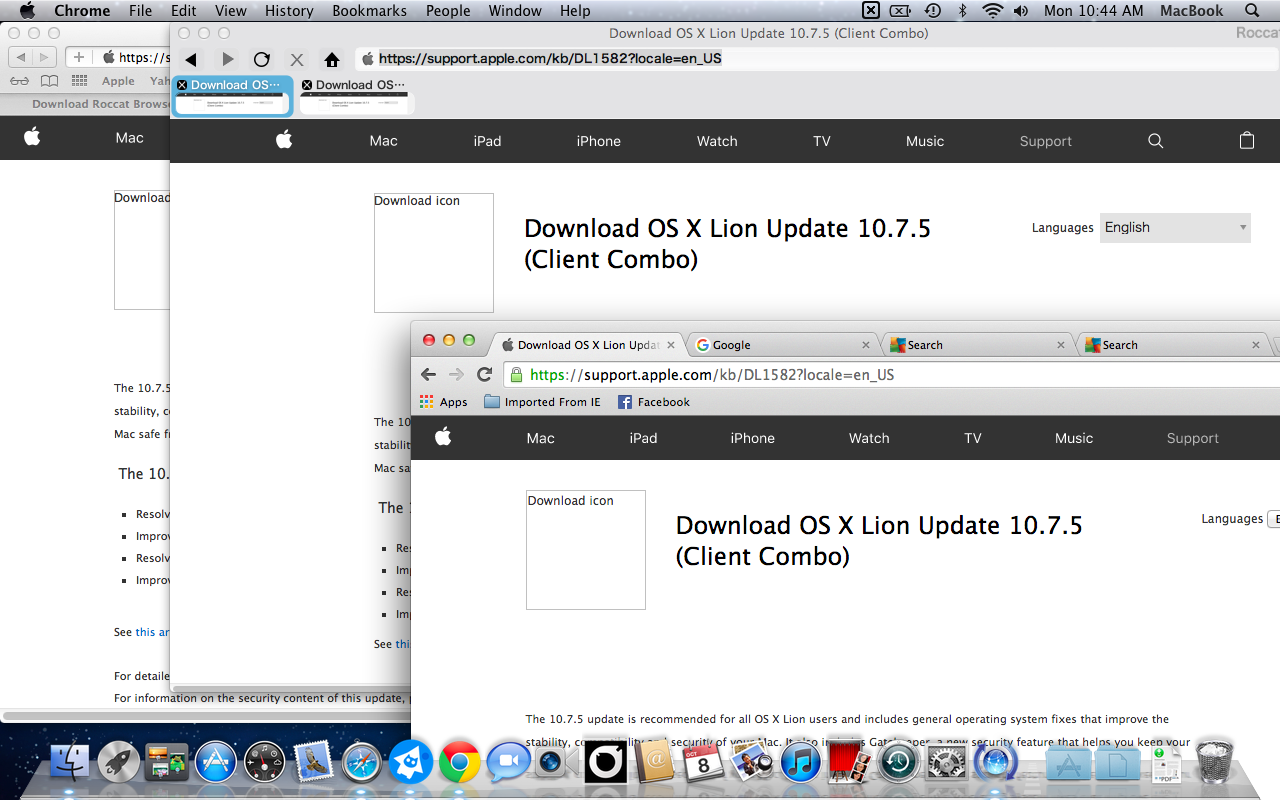Go to the home page in Roccat window
Screen dimensions: 1280x800
pos(332,59)
